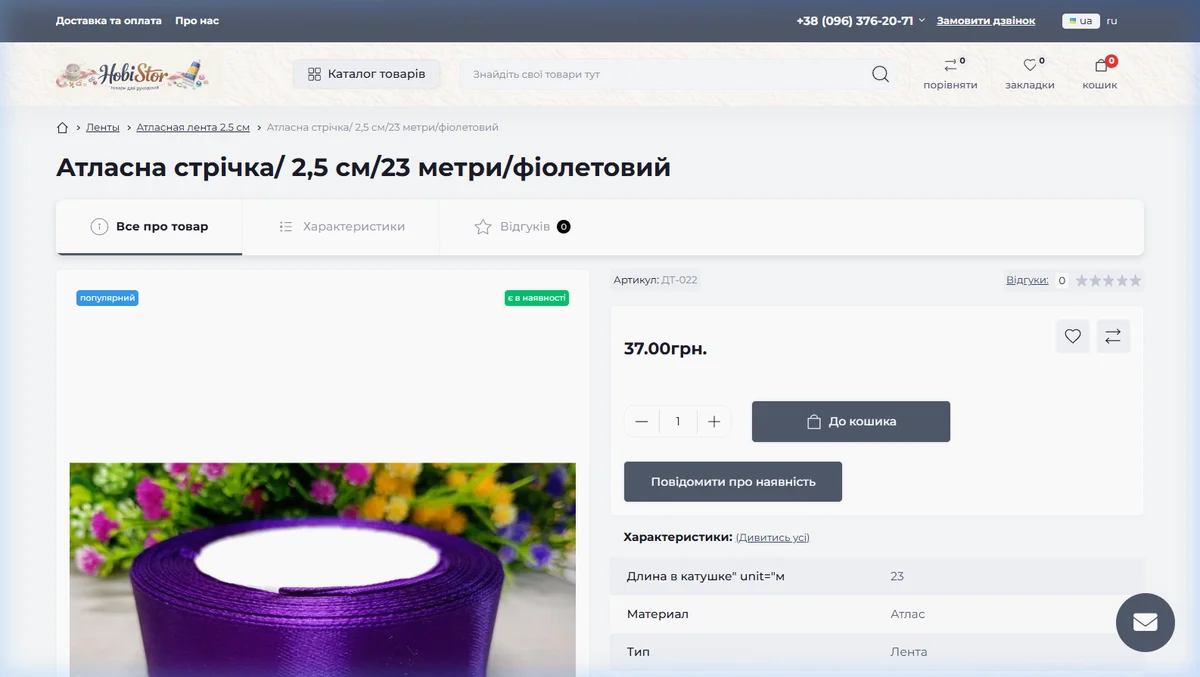This screenshot has width=1200, height=677.
Task: Click Замовити дзвінок link
Action: pos(986,21)
